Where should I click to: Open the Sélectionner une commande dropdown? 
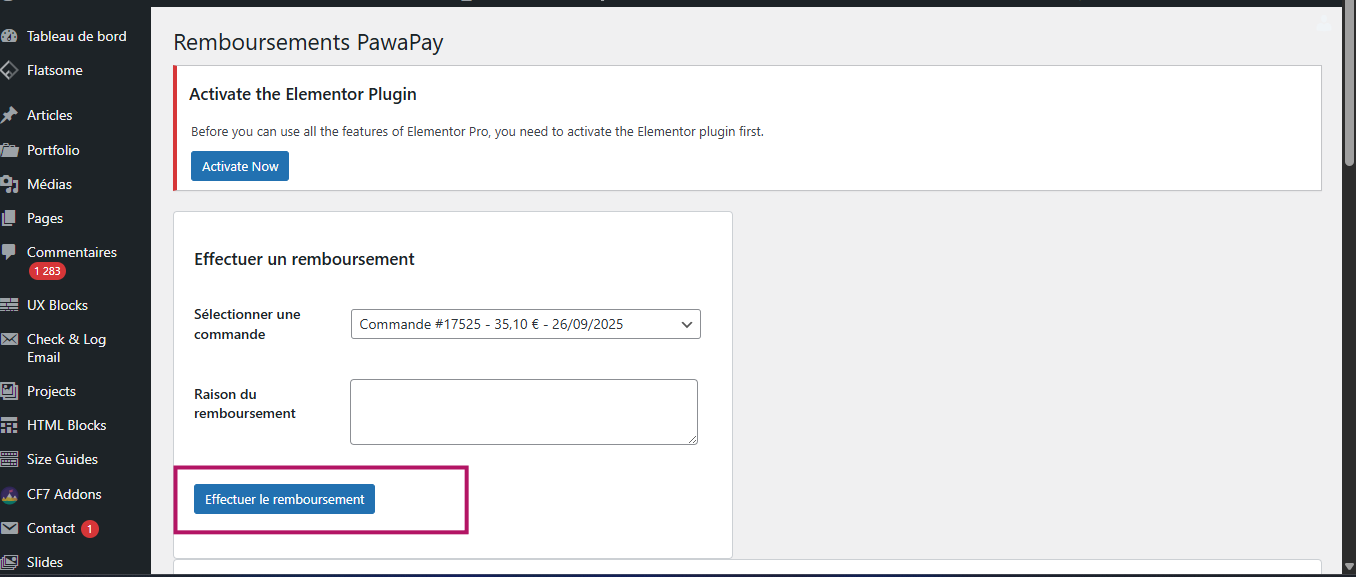coord(526,324)
